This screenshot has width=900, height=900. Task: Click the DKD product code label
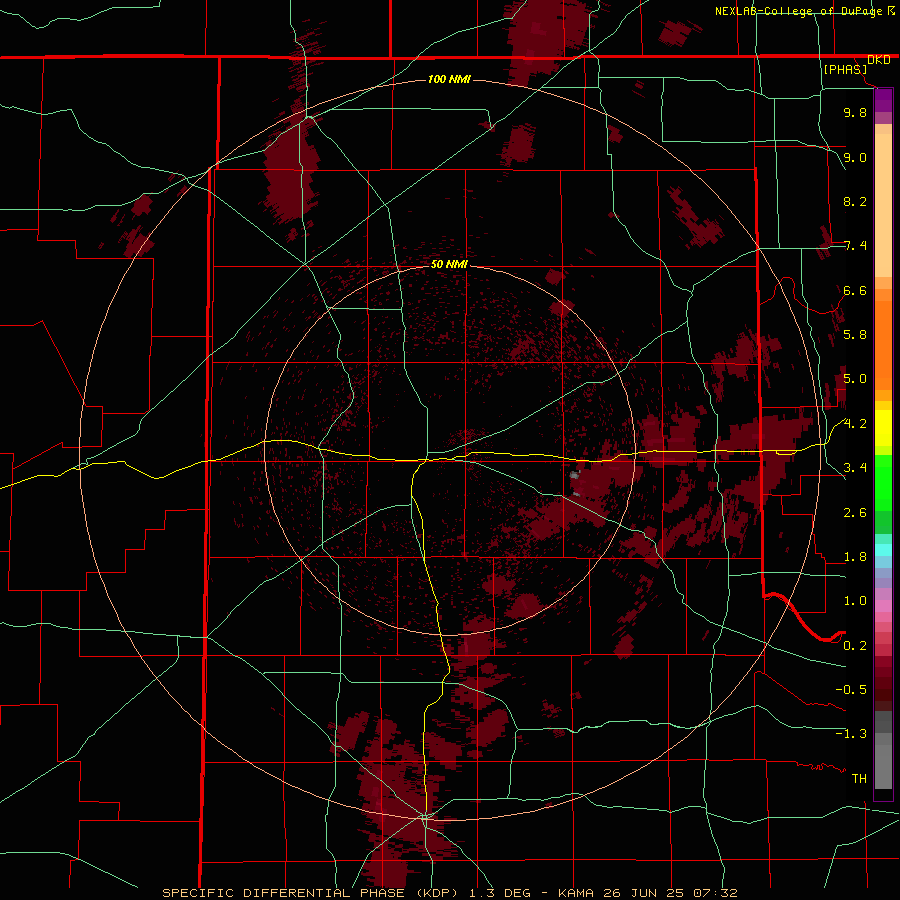coord(878,60)
